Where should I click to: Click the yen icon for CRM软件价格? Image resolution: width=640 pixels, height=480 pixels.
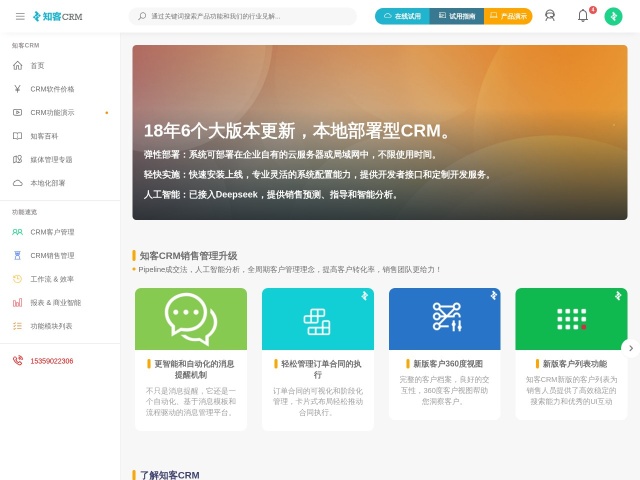[x=18, y=89]
